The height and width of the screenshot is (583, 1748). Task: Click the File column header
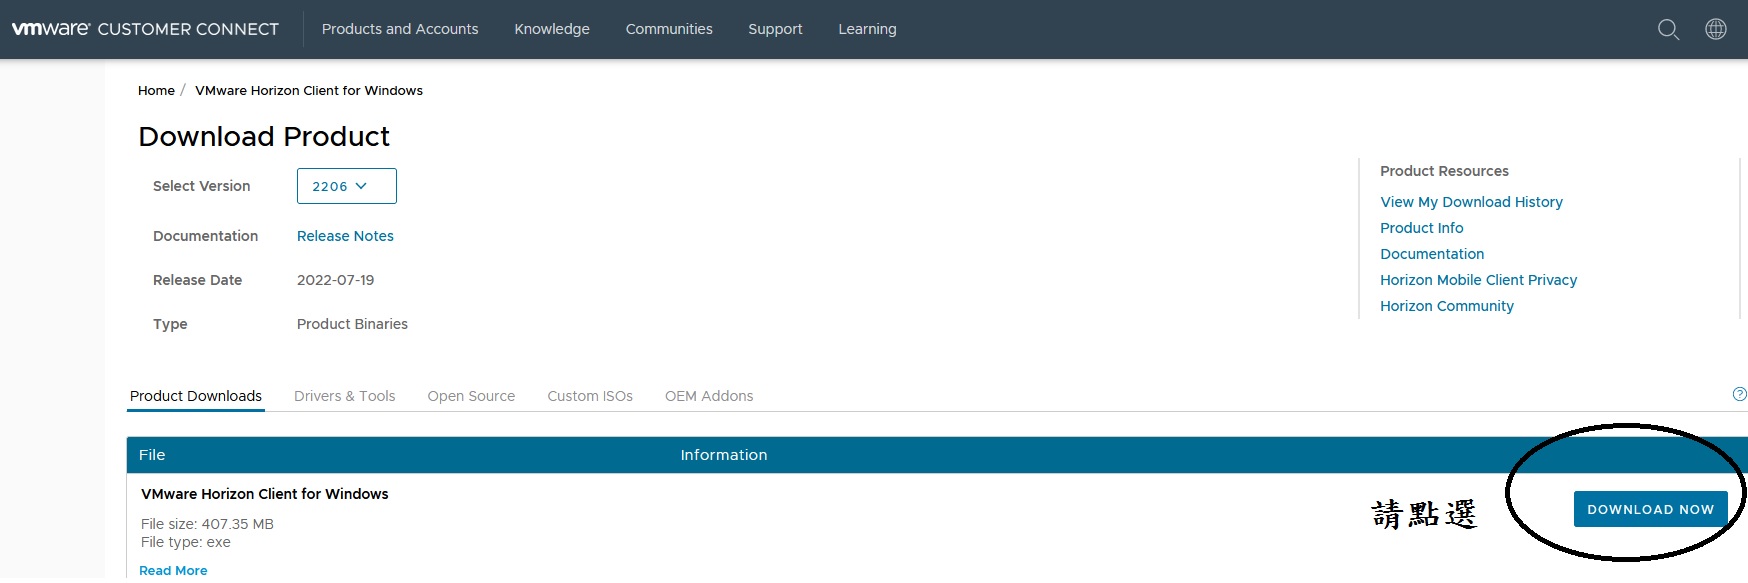(152, 455)
